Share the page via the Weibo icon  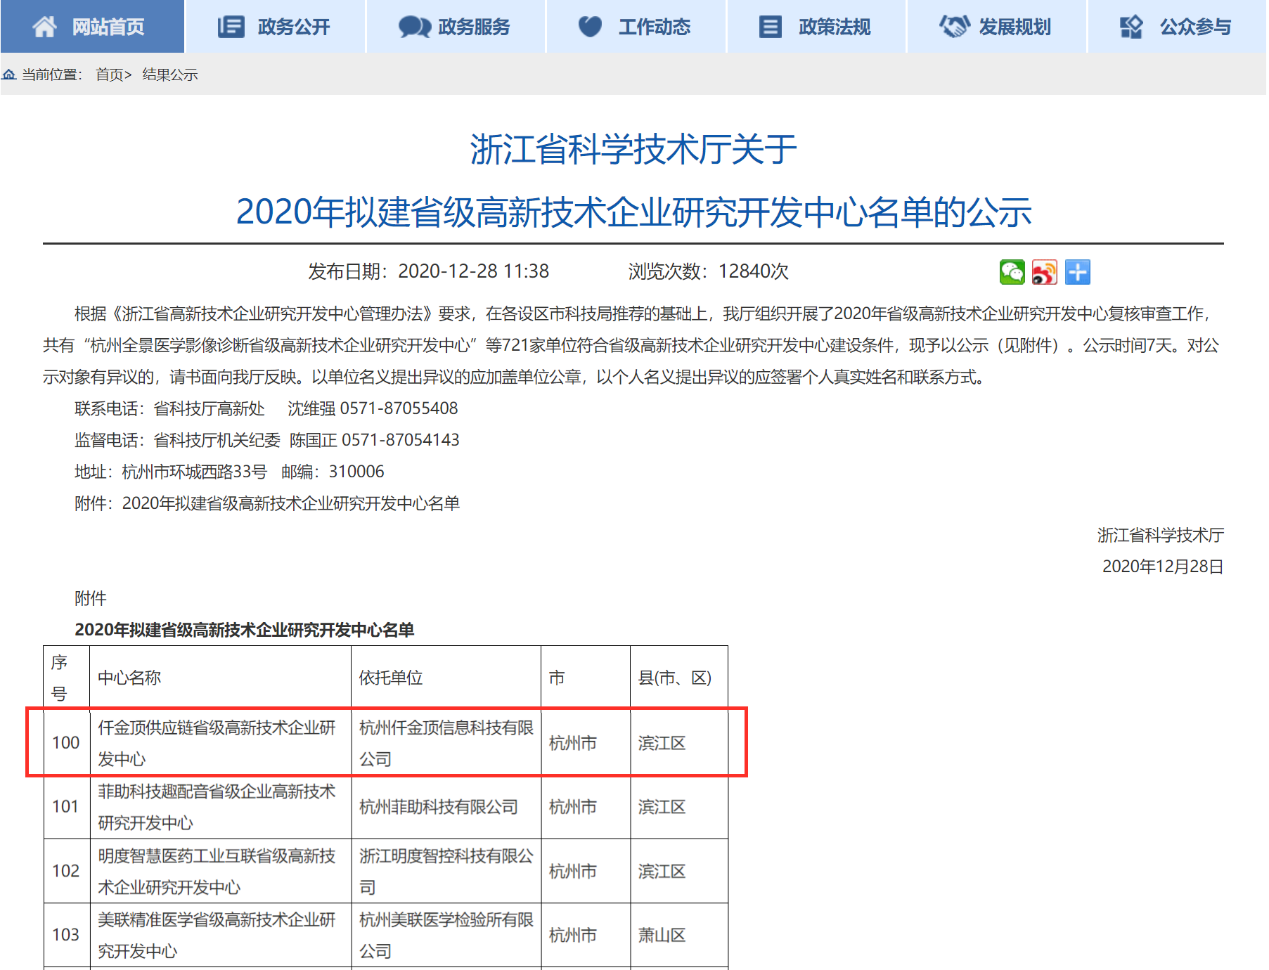(1045, 272)
